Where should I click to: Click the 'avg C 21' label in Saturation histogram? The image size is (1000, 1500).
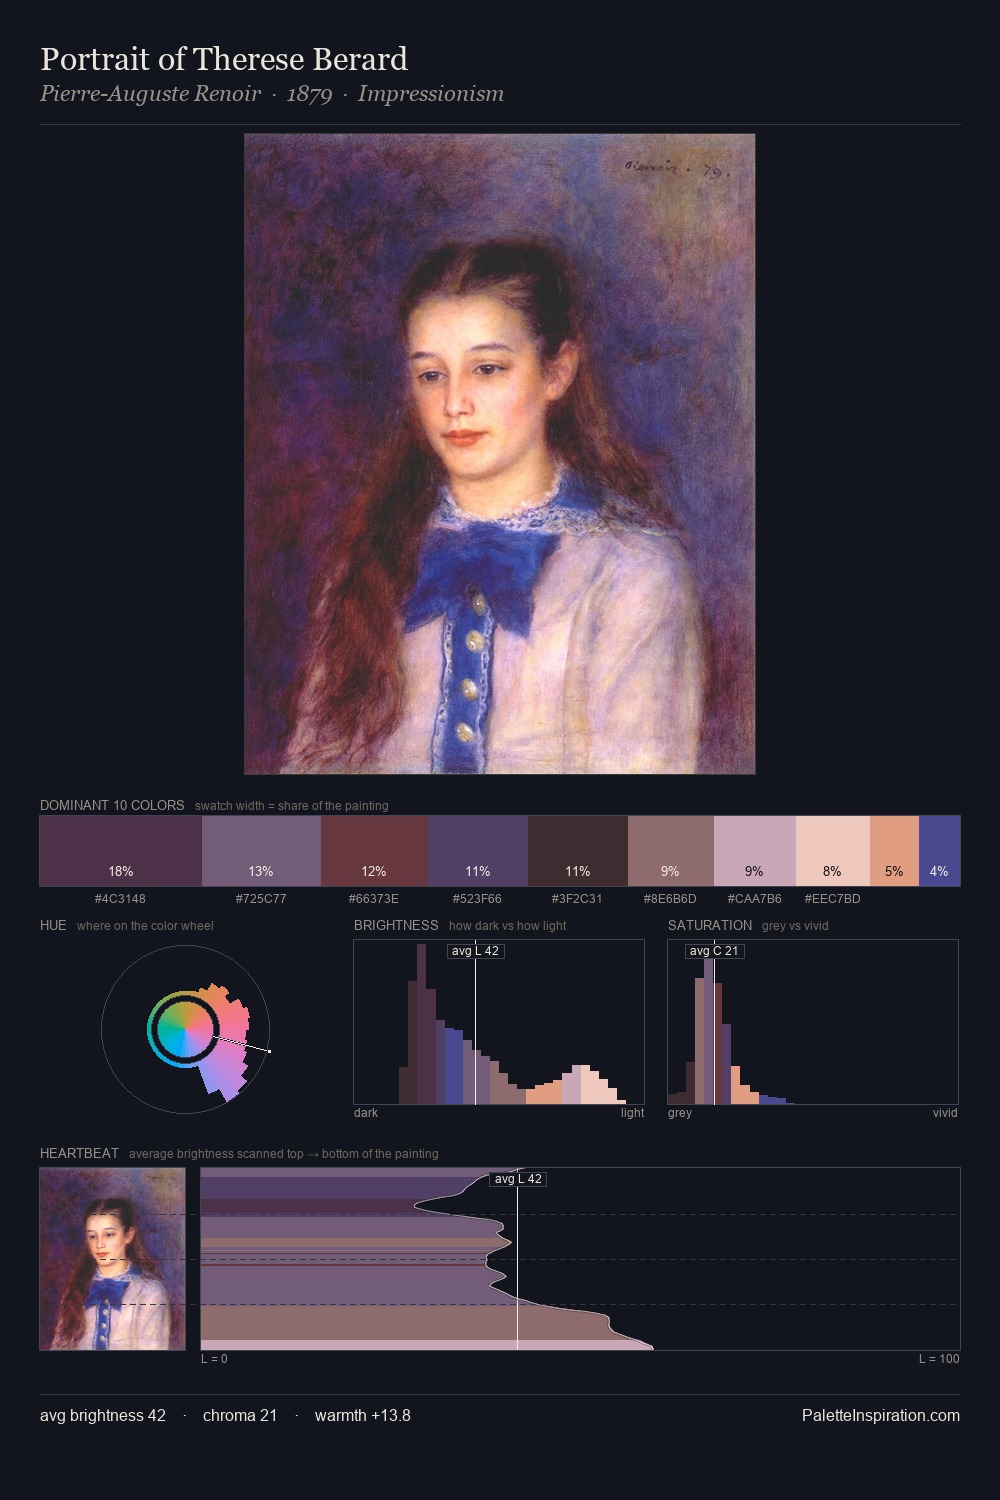pos(714,951)
